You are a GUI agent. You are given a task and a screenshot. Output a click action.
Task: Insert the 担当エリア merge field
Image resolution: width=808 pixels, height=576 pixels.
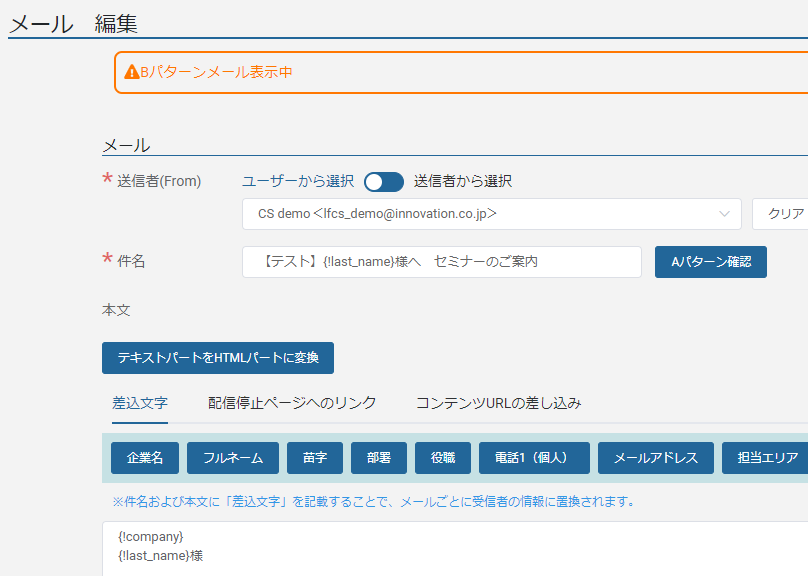[764, 458]
